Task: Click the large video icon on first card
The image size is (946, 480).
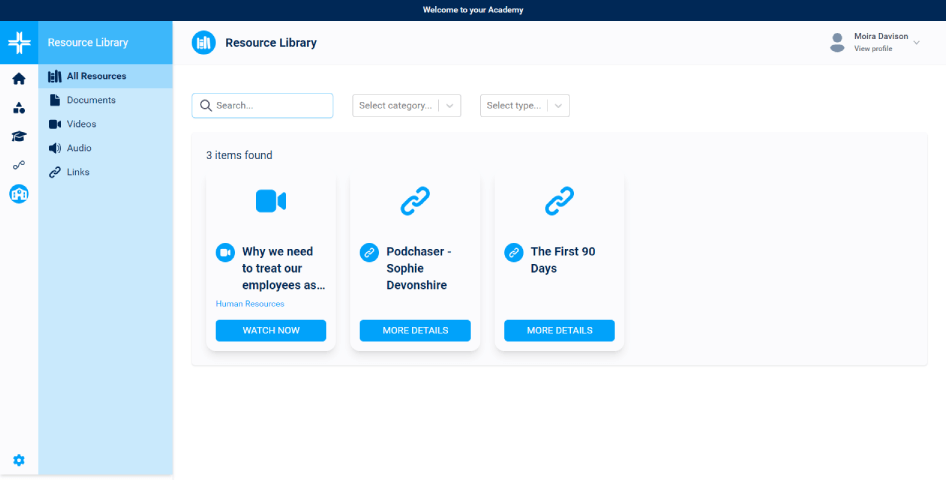Action: [x=270, y=201]
